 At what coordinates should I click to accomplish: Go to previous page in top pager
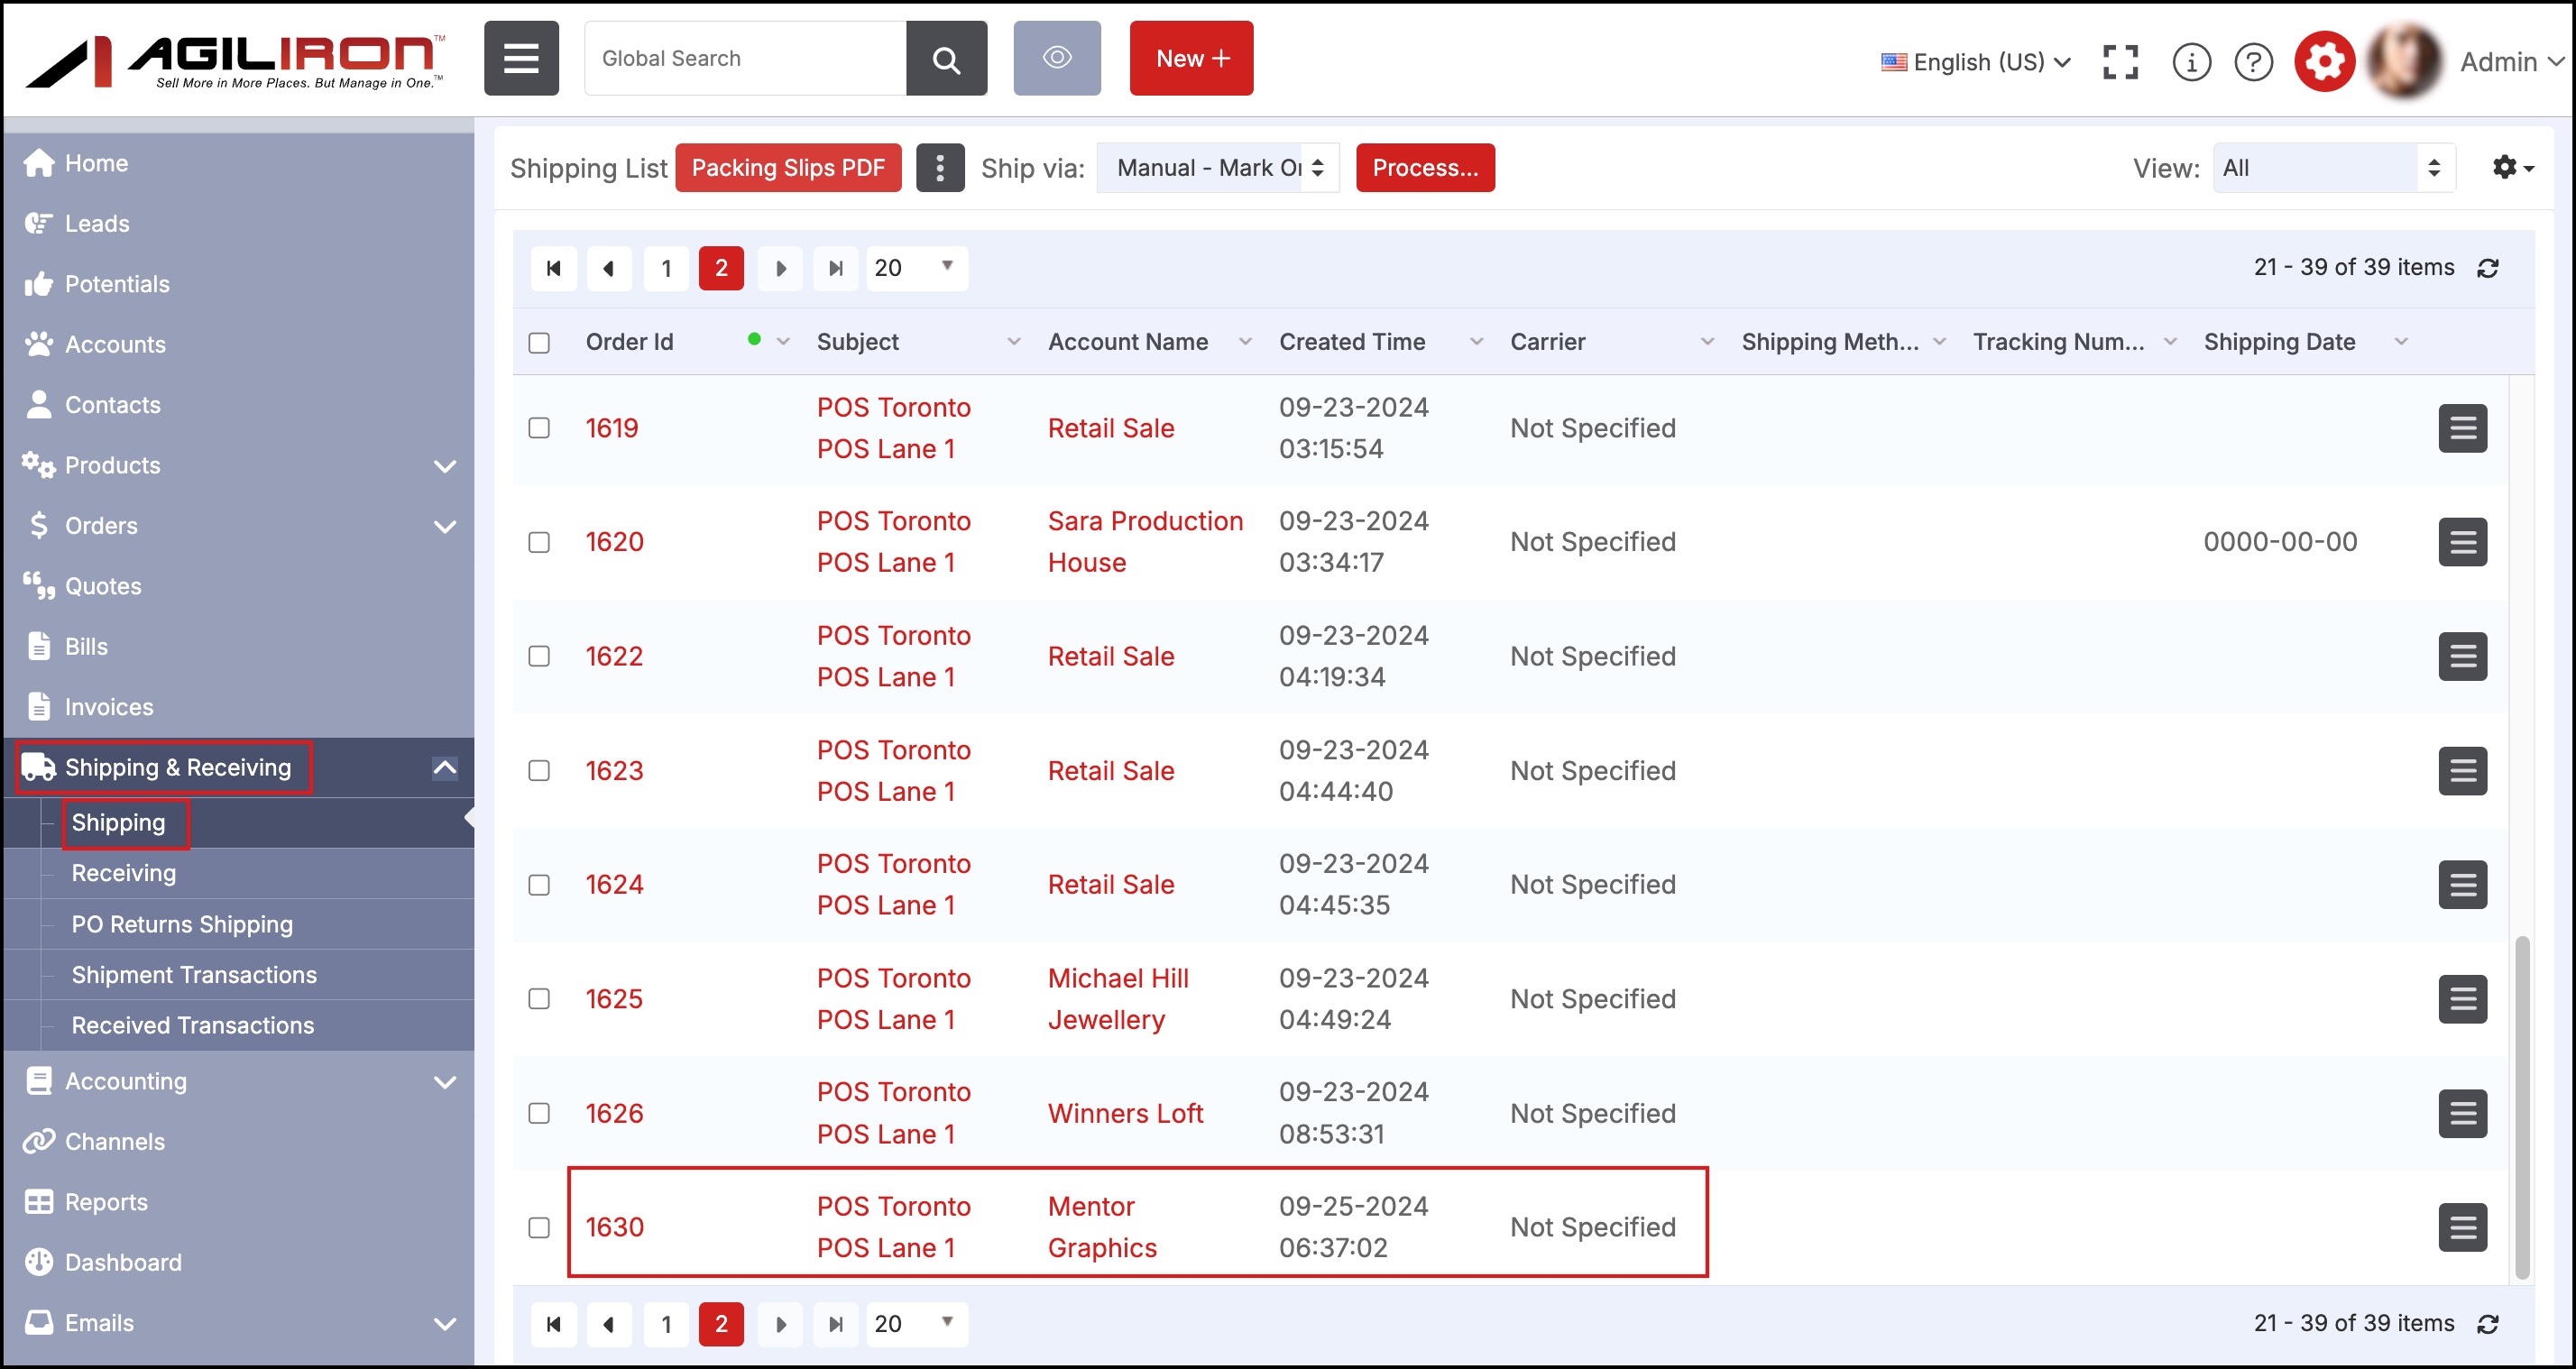[x=608, y=268]
